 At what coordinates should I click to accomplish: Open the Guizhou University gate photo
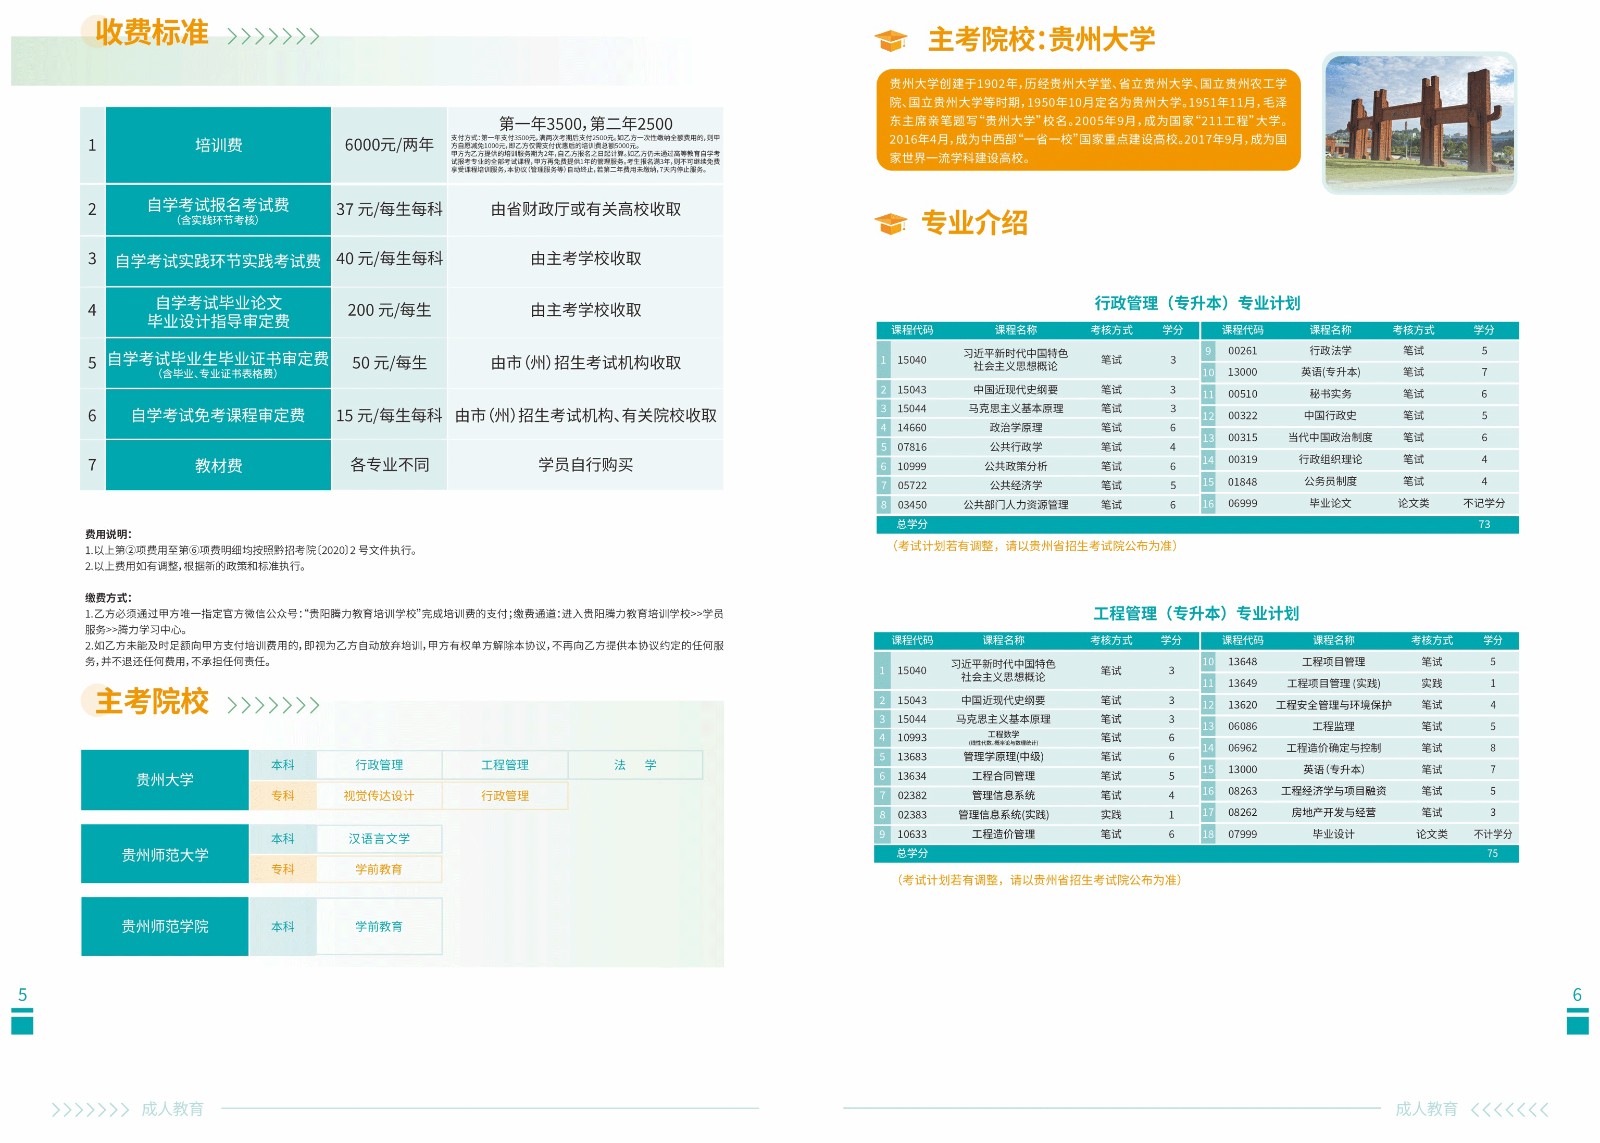point(1419,123)
